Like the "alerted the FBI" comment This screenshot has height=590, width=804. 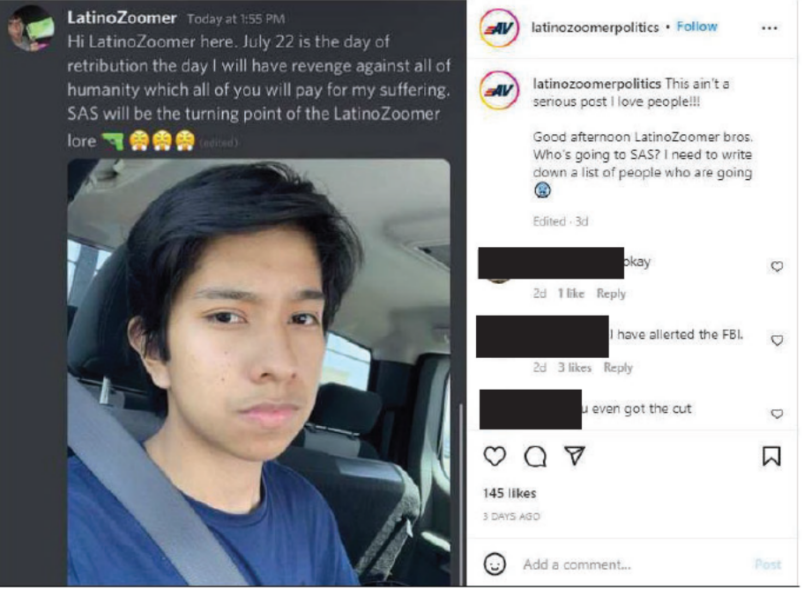pos(776,340)
